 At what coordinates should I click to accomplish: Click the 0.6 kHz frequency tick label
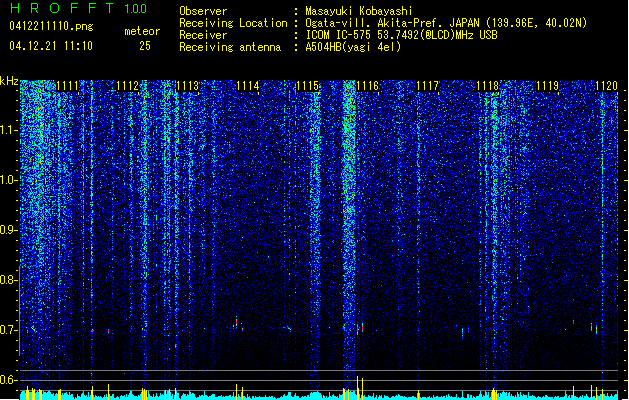(9, 380)
